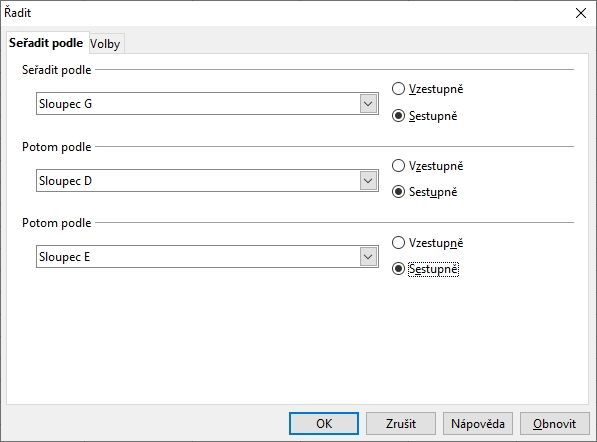Image resolution: width=597 pixels, height=442 pixels.
Task: Expand the Sloupec E dropdown arrow
Action: pyautogui.click(x=368, y=257)
